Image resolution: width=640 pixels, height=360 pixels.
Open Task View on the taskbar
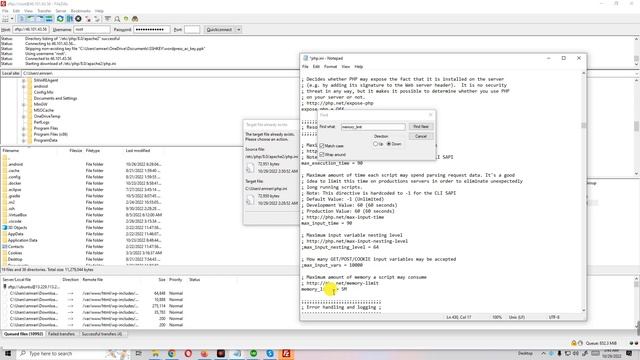pos(139,353)
